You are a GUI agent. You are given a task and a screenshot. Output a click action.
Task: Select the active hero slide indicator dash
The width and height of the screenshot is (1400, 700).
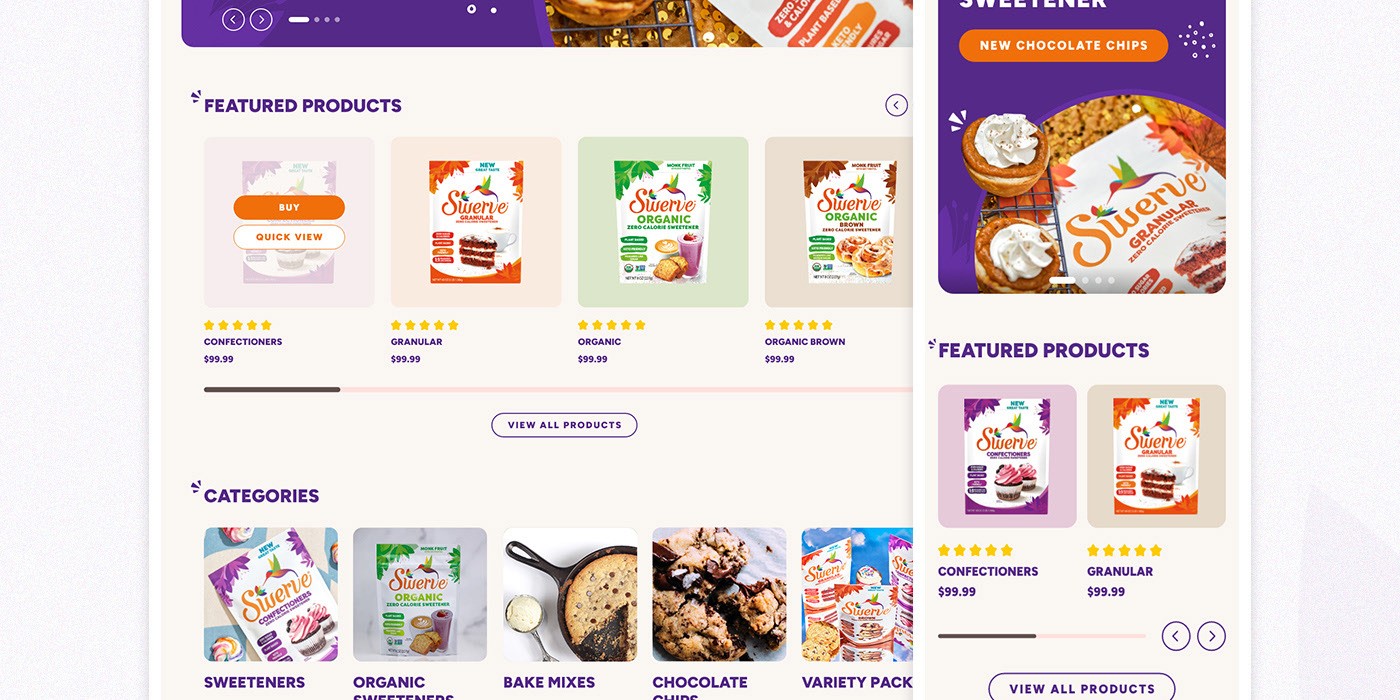299,19
